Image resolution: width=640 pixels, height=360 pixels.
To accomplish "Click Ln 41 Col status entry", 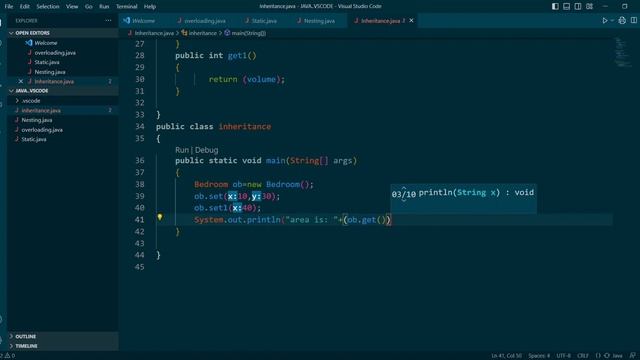I will (x=506, y=356).
